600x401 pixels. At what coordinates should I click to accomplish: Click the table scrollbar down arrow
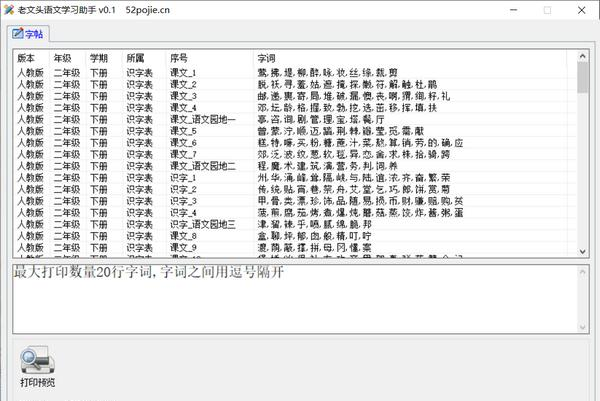point(582,251)
